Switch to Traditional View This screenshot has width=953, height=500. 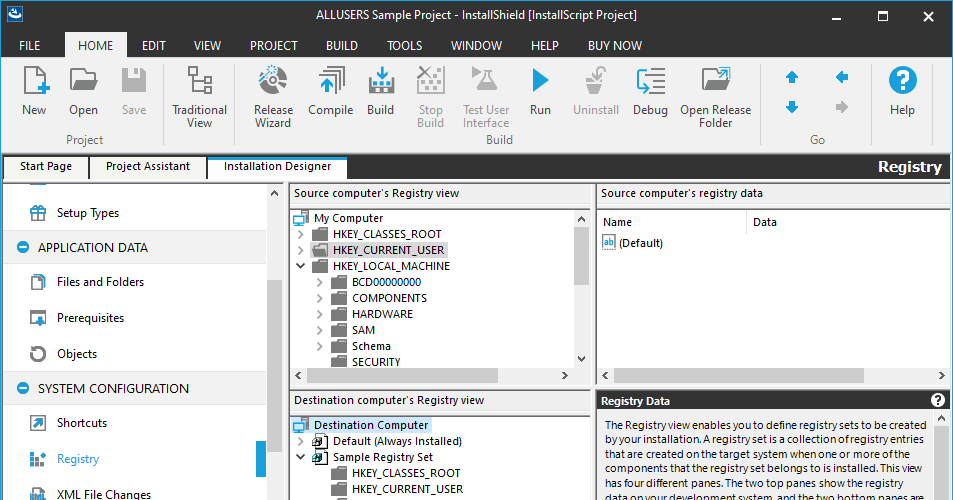(199, 97)
